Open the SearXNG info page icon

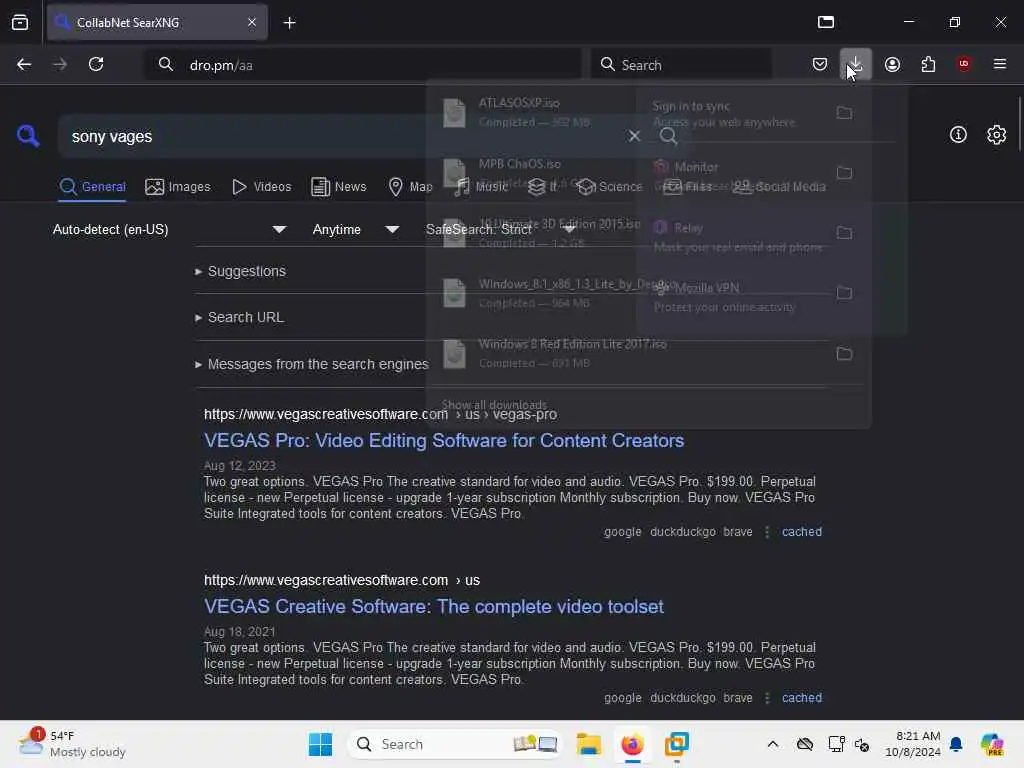coord(958,135)
